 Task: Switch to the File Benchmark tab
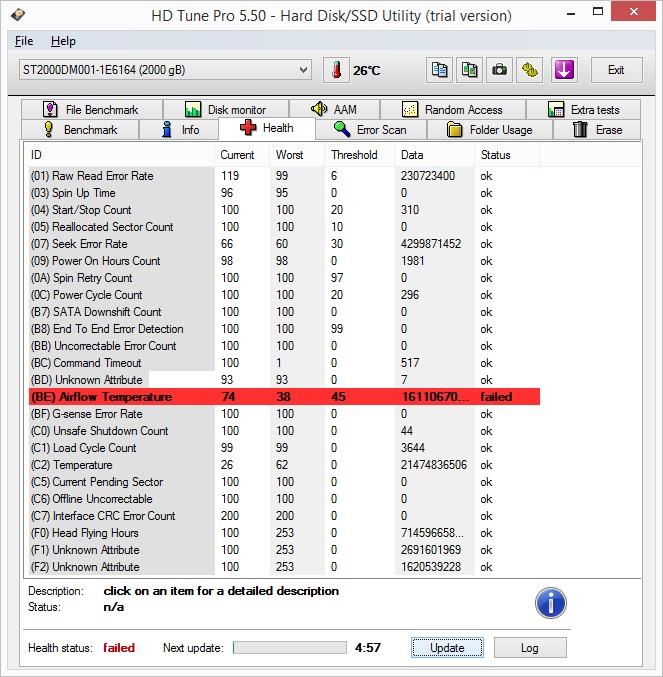click(x=92, y=110)
